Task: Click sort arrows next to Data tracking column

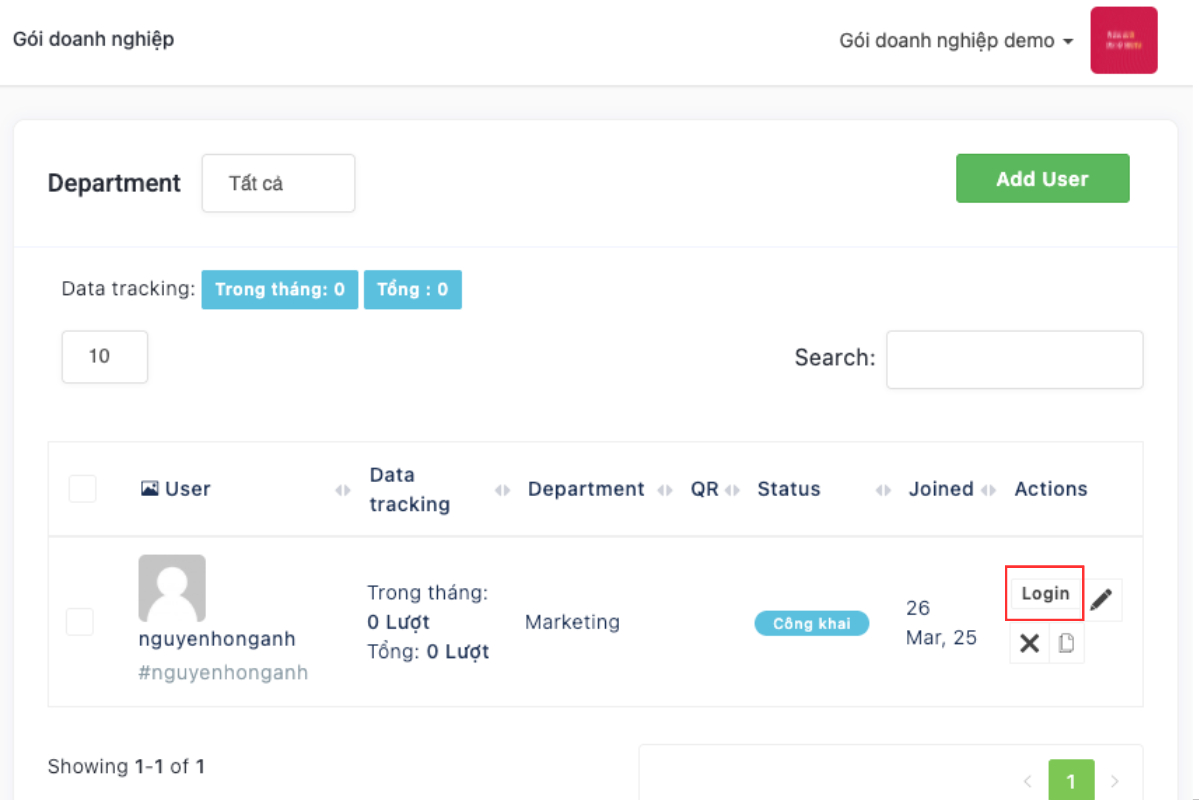Action: [502, 490]
